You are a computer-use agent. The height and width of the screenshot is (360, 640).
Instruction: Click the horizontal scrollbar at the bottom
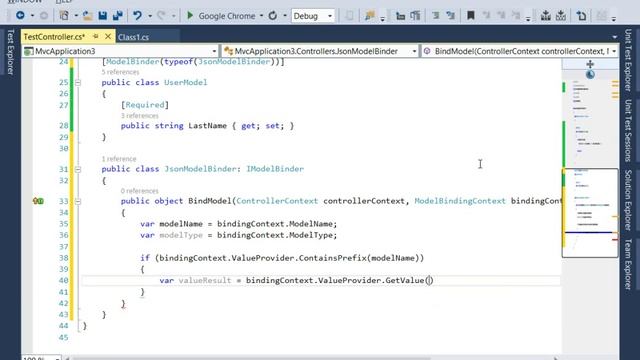251,358
